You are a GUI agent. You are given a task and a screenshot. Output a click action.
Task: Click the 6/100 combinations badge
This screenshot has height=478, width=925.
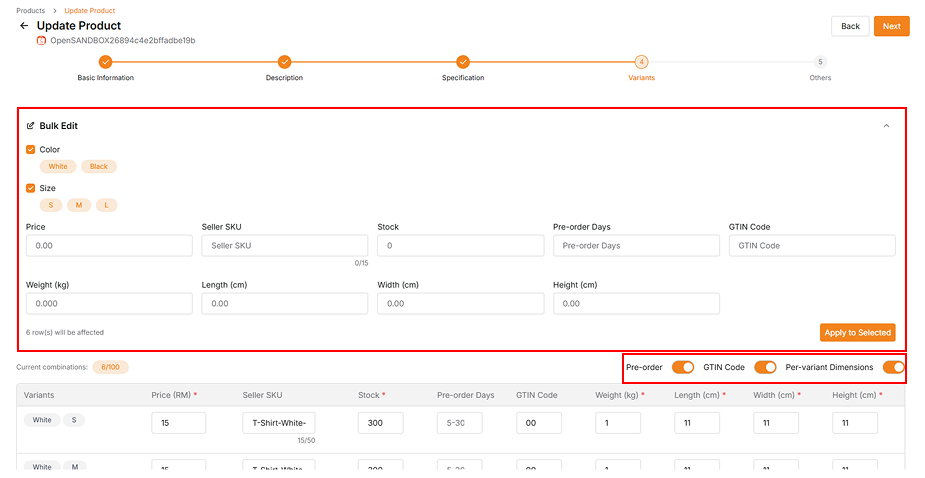point(110,367)
